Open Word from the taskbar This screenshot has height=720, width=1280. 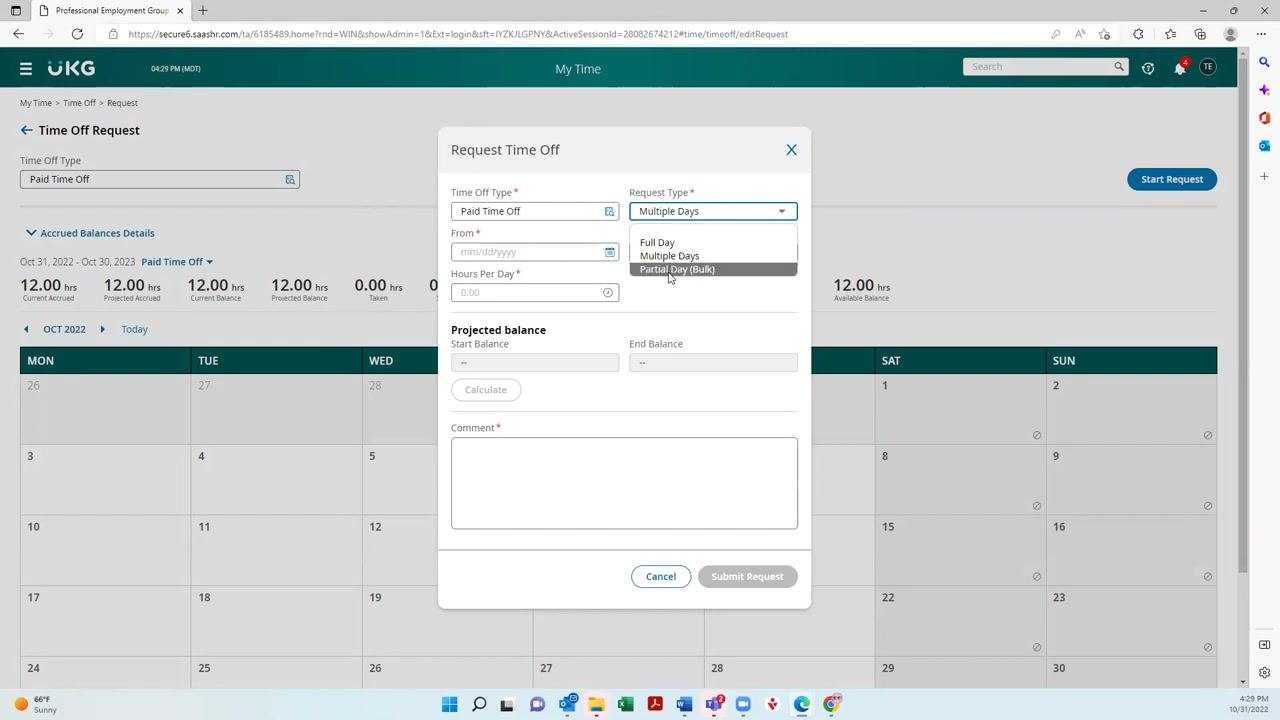(684, 704)
